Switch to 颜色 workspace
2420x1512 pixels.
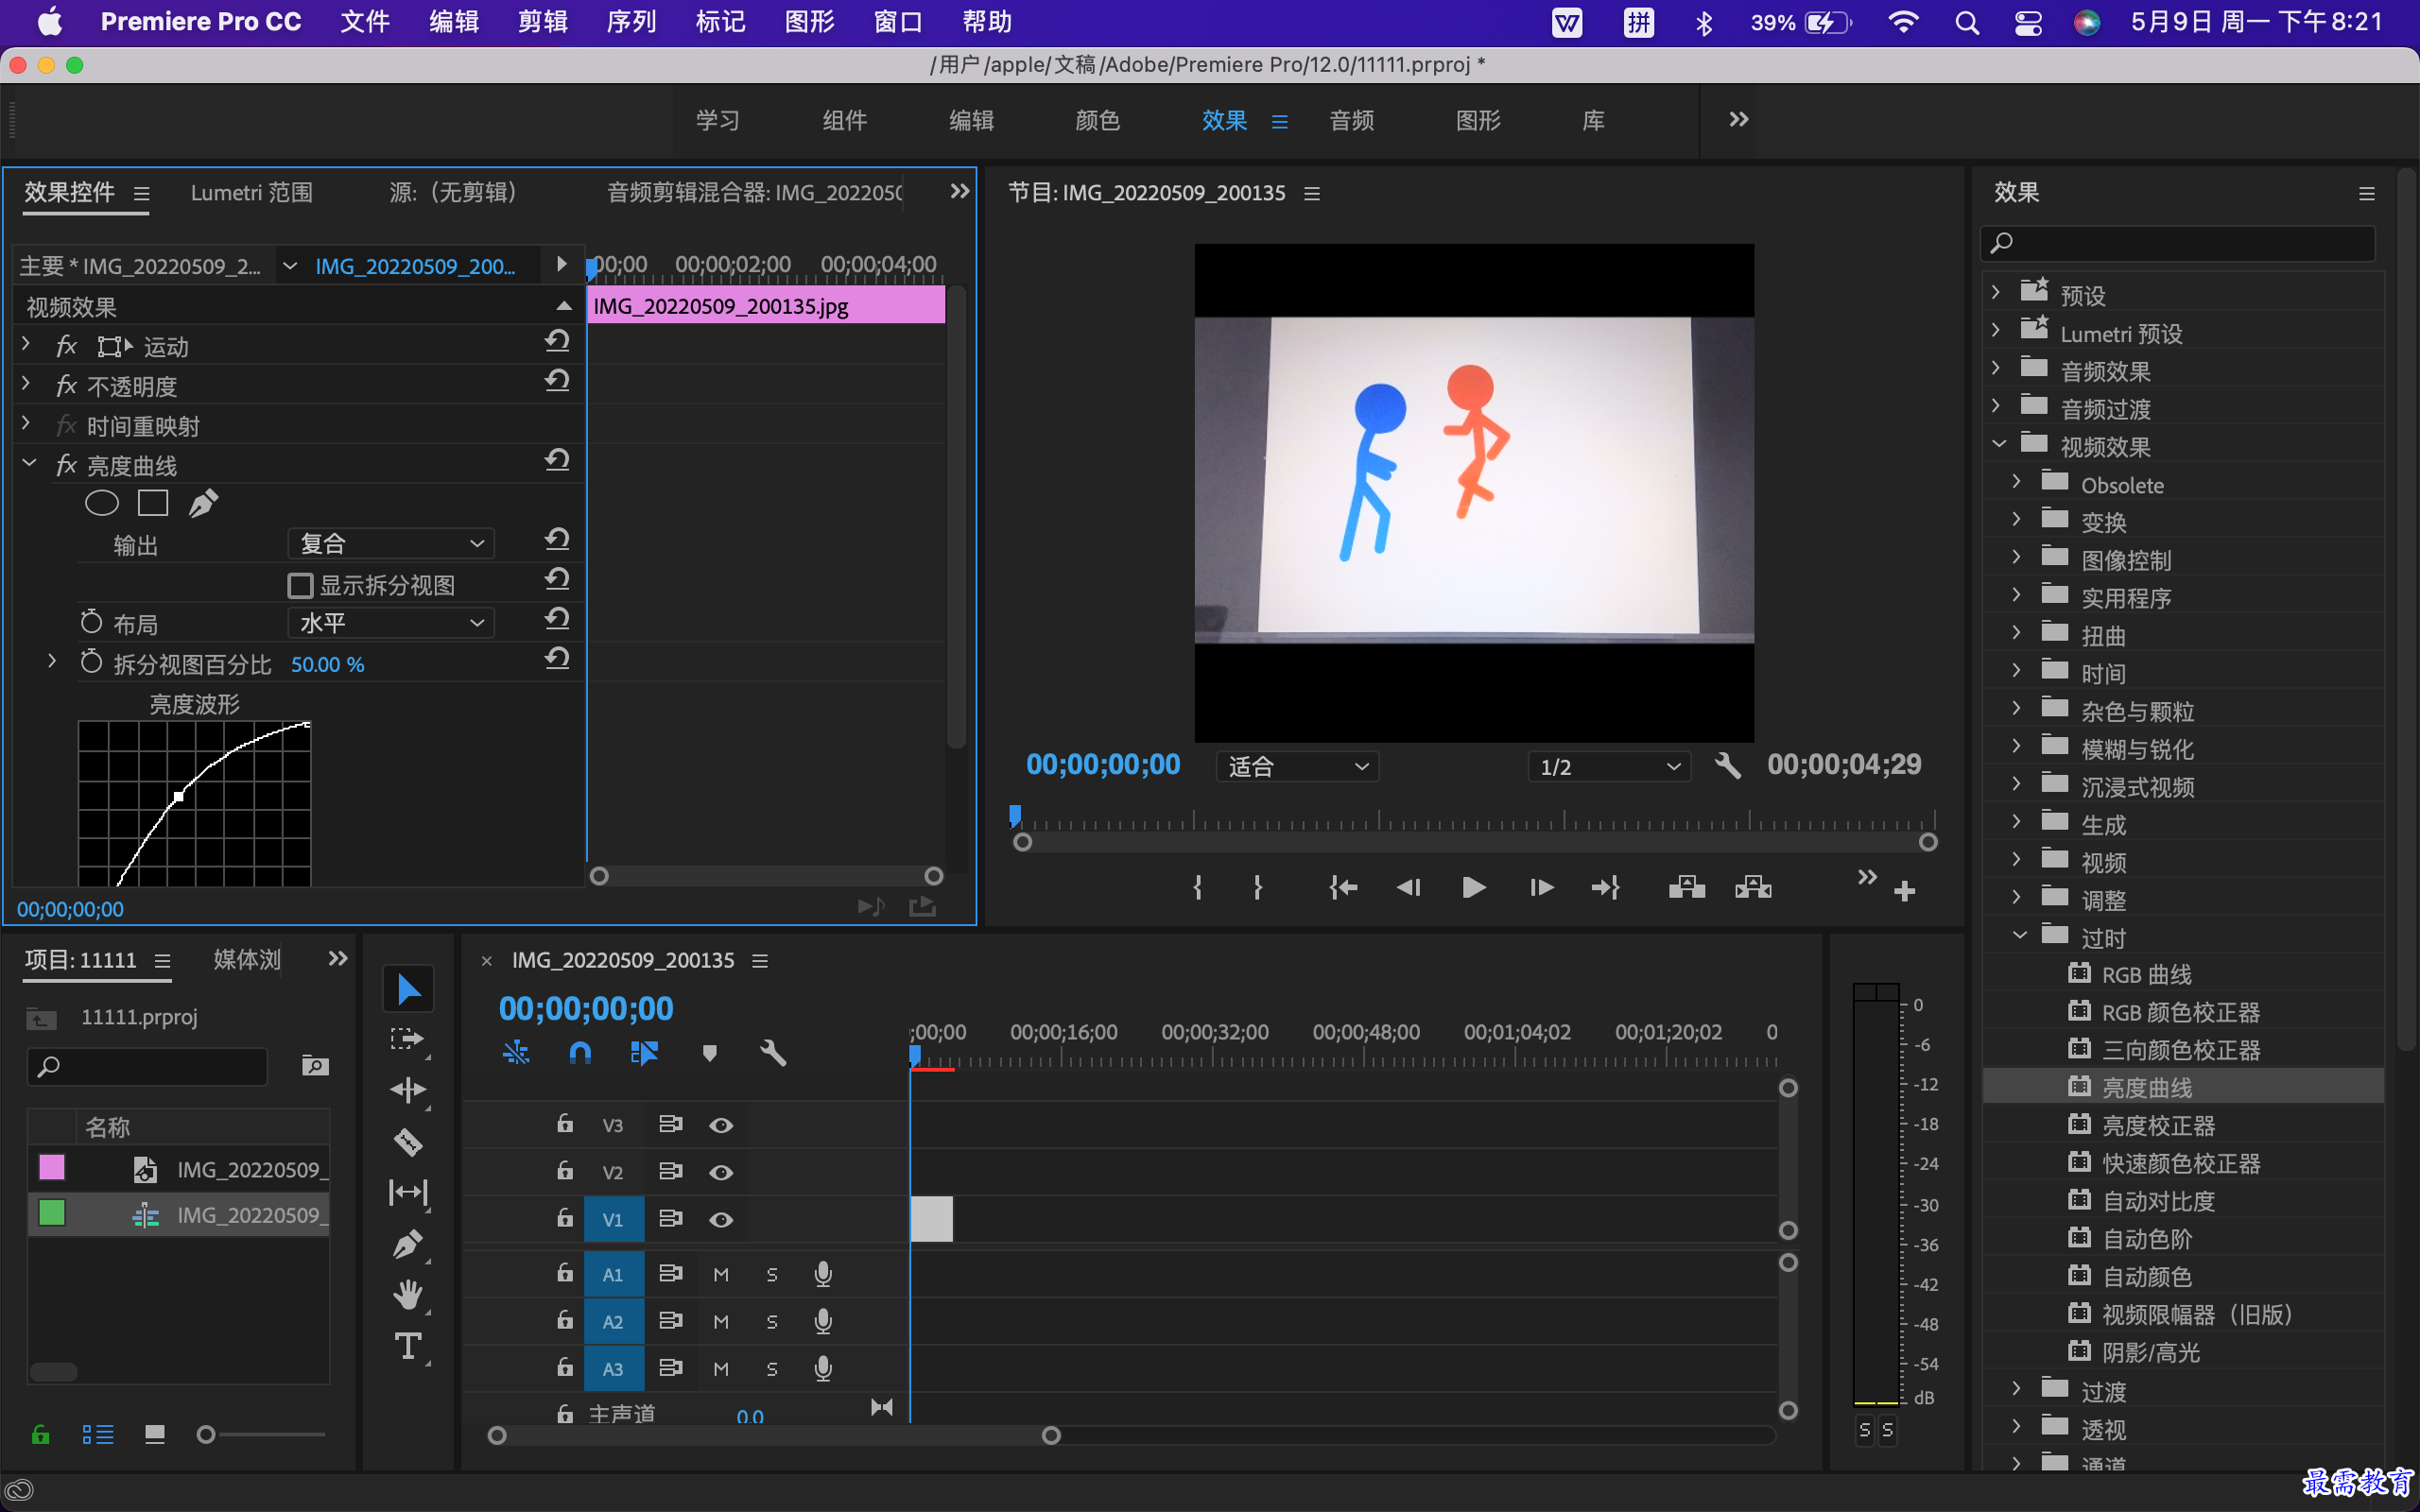click(x=1097, y=121)
